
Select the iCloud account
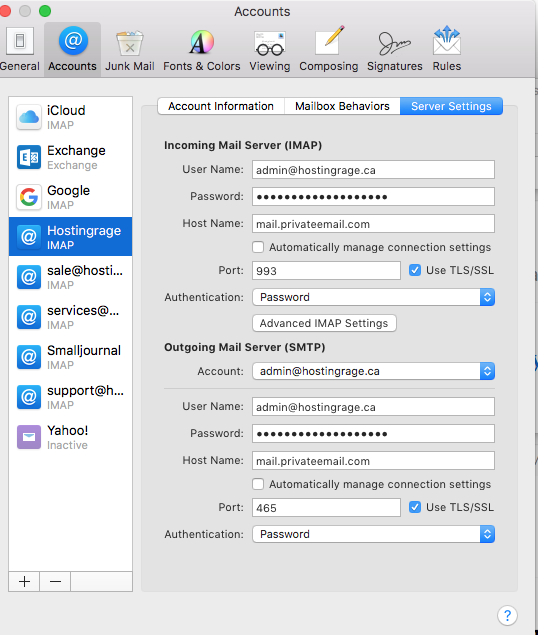point(70,117)
